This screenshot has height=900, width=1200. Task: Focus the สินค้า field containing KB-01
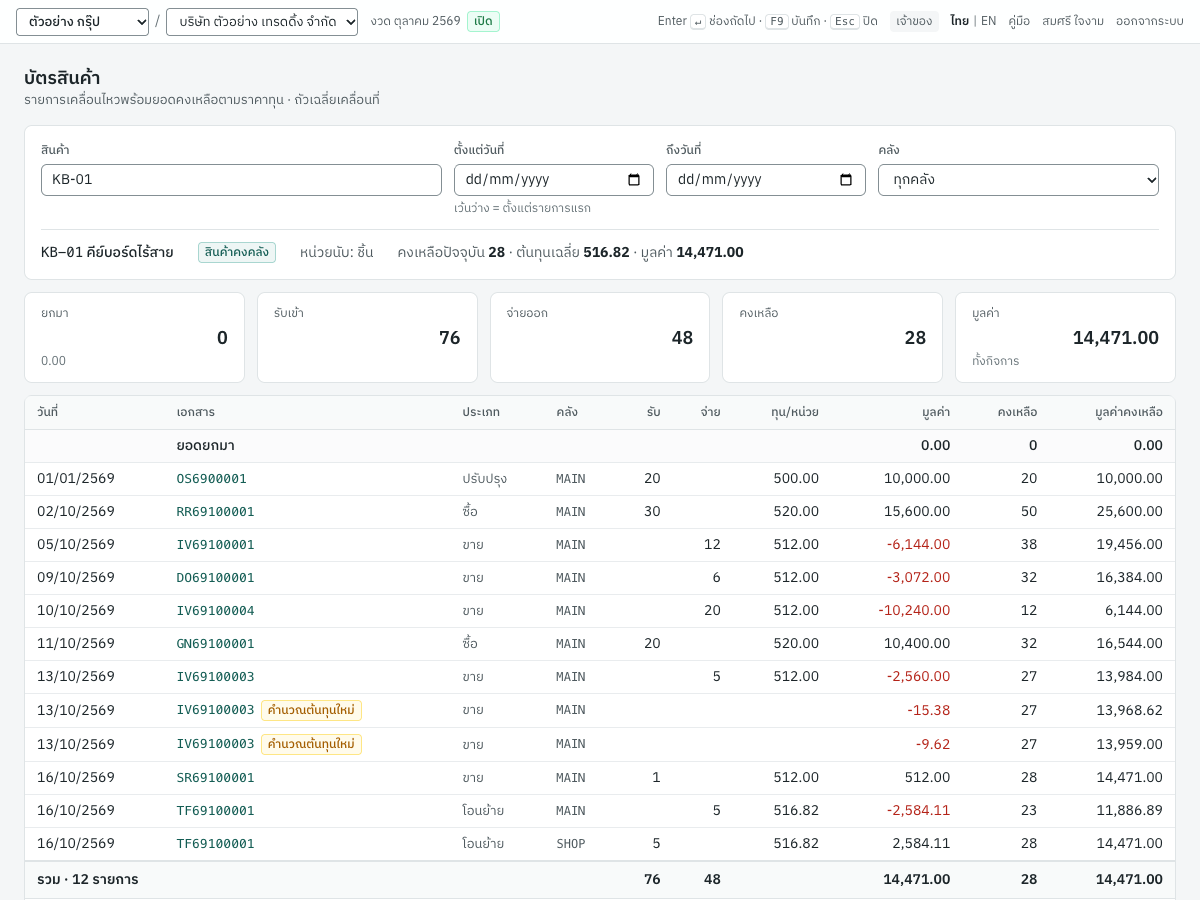coord(241,180)
